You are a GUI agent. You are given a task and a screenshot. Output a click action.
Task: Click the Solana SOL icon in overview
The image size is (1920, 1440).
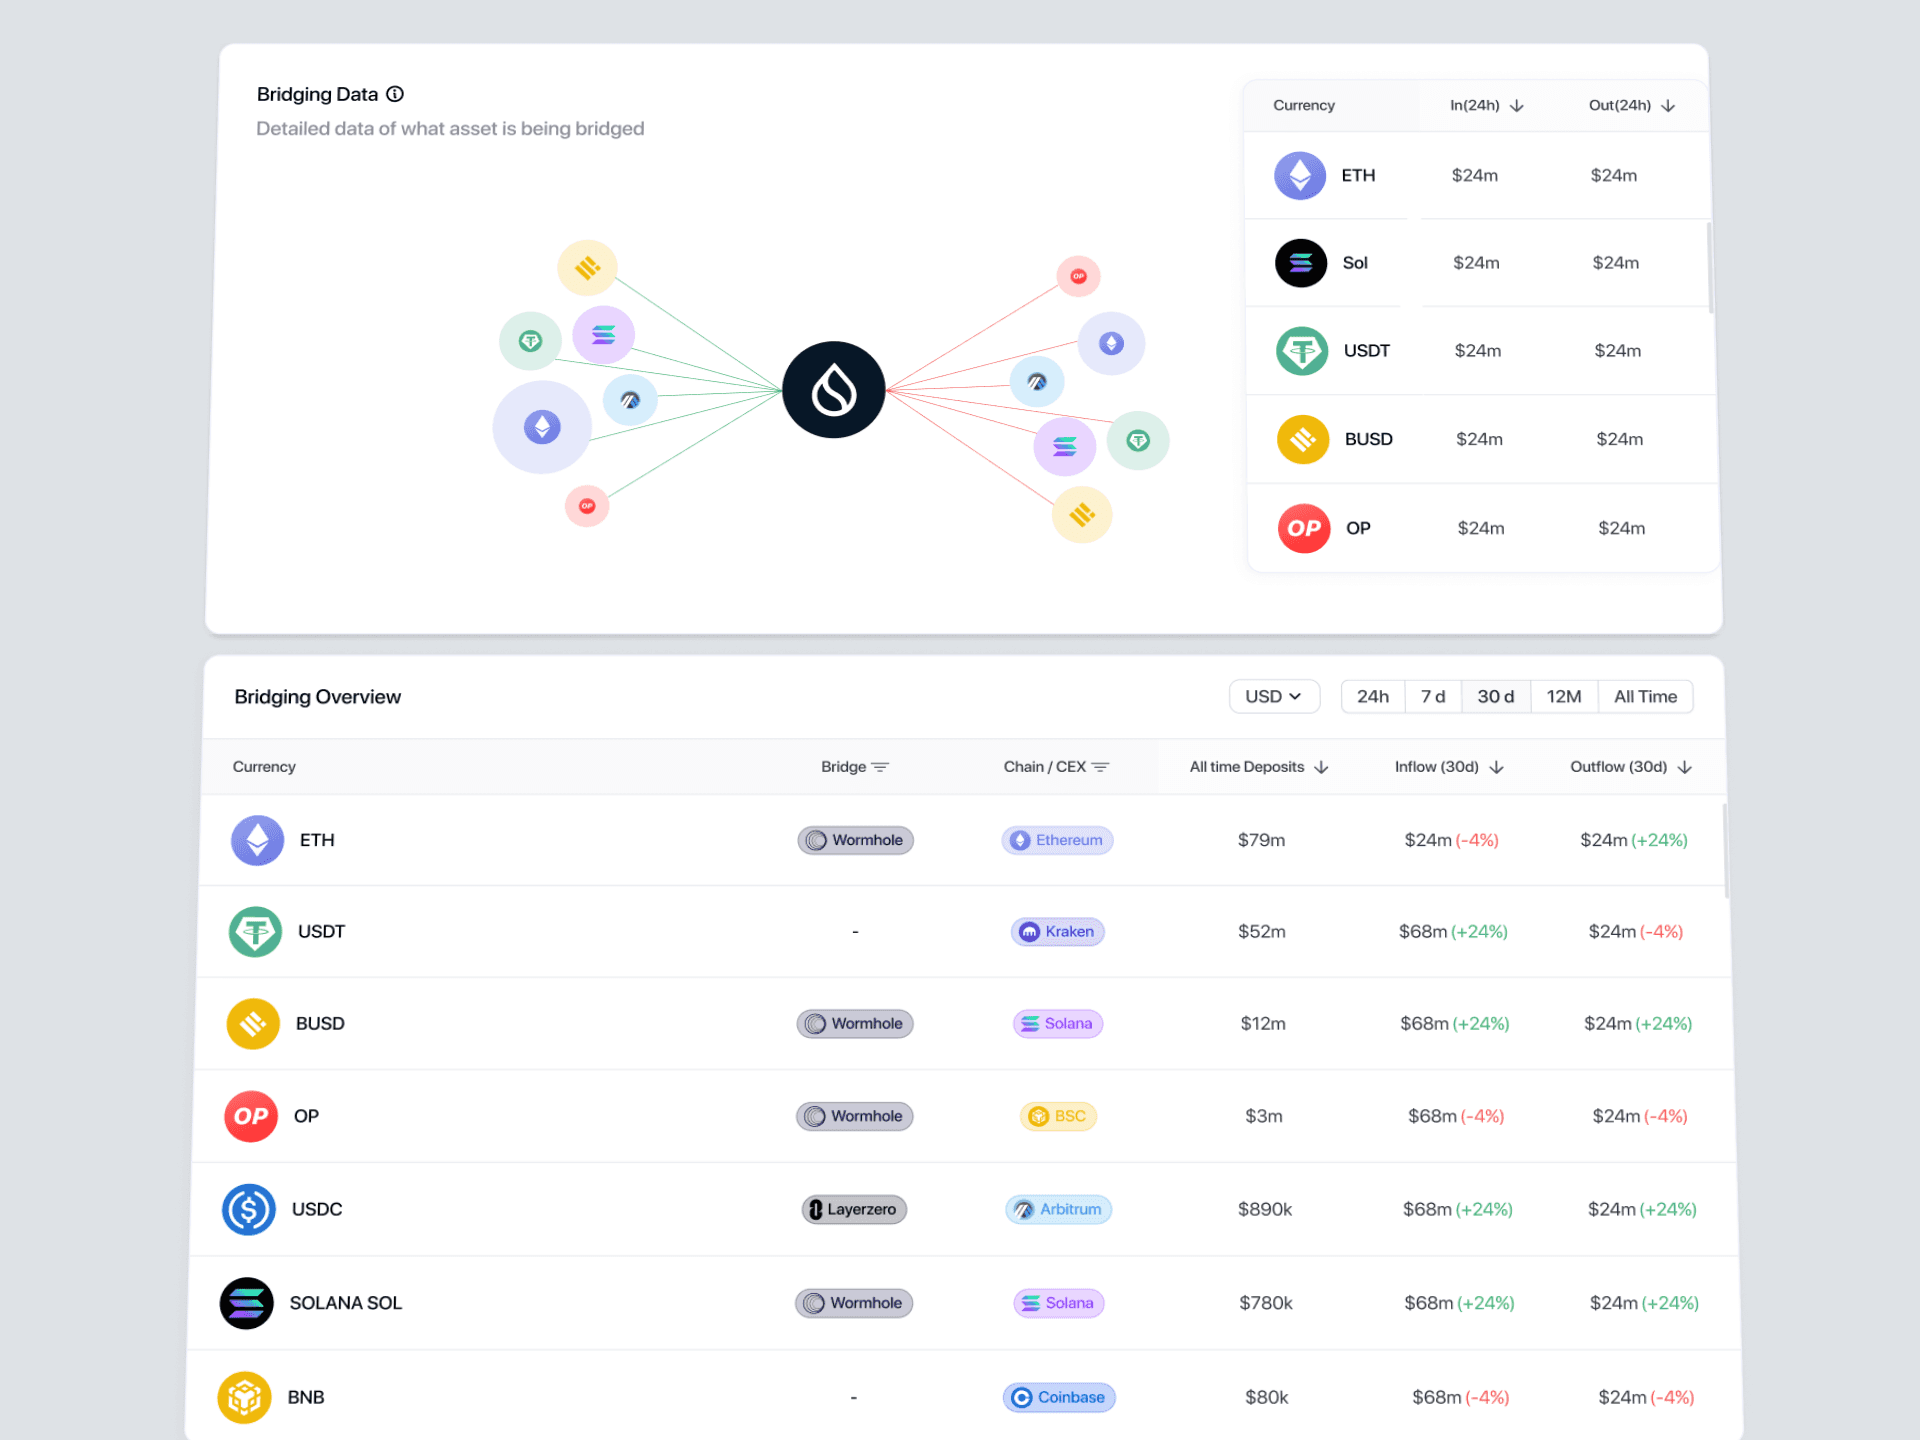coord(246,1303)
